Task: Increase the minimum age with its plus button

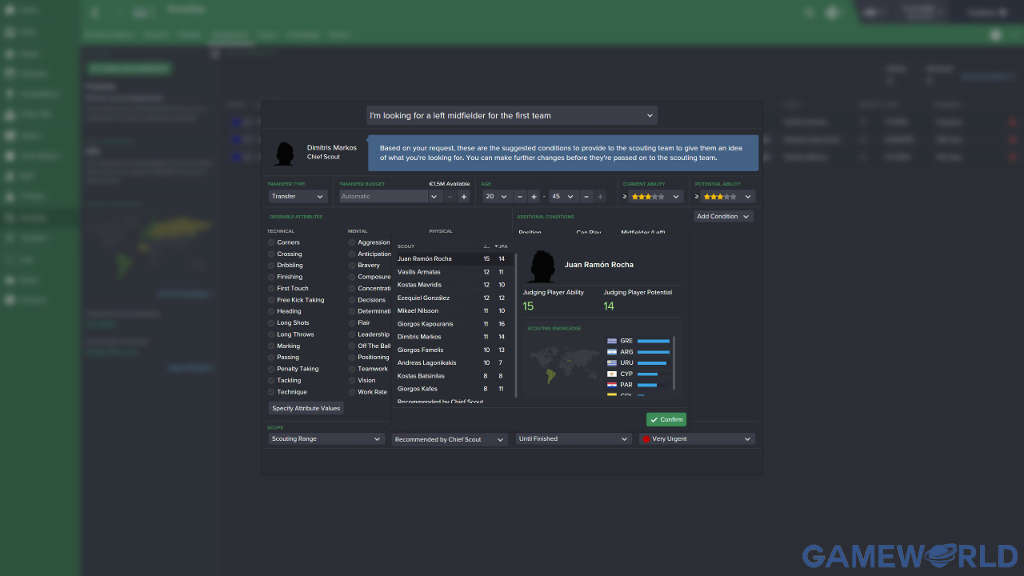Action: pyautogui.click(x=534, y=197)
